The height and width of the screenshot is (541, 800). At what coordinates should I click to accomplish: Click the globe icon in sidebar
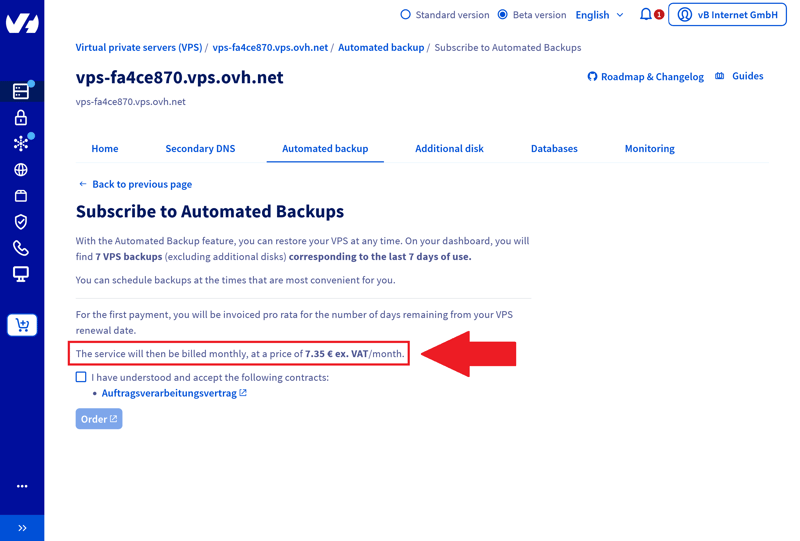coord(21,170)
